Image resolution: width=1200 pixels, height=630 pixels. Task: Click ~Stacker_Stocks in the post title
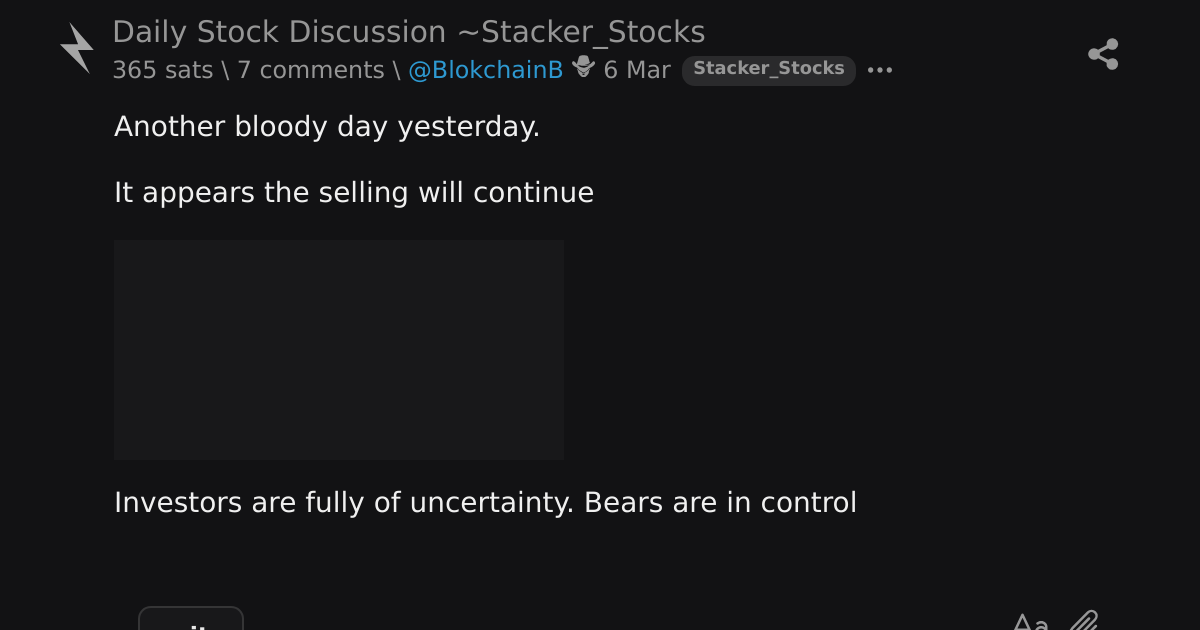pos(581,32)
